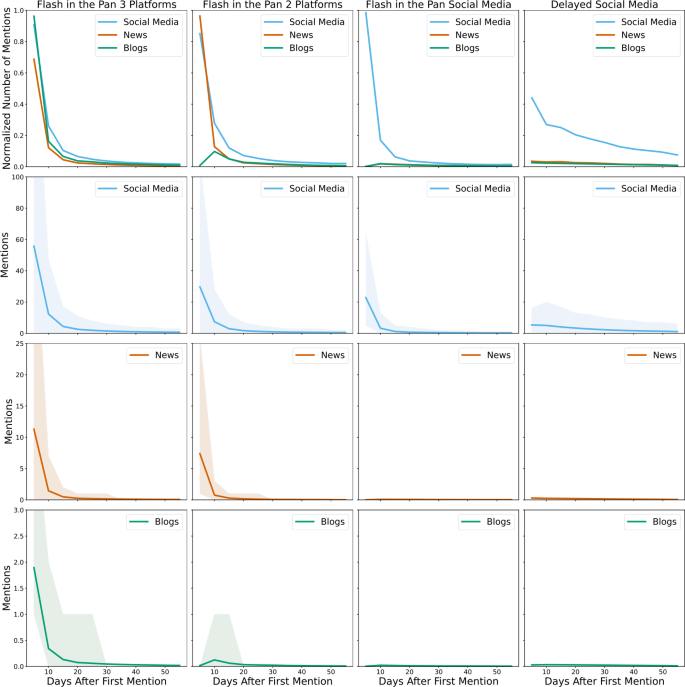Screen dimensions: 685x687
Task: Click the '0.8' tick on normalized axis
Action: (19, 42)
